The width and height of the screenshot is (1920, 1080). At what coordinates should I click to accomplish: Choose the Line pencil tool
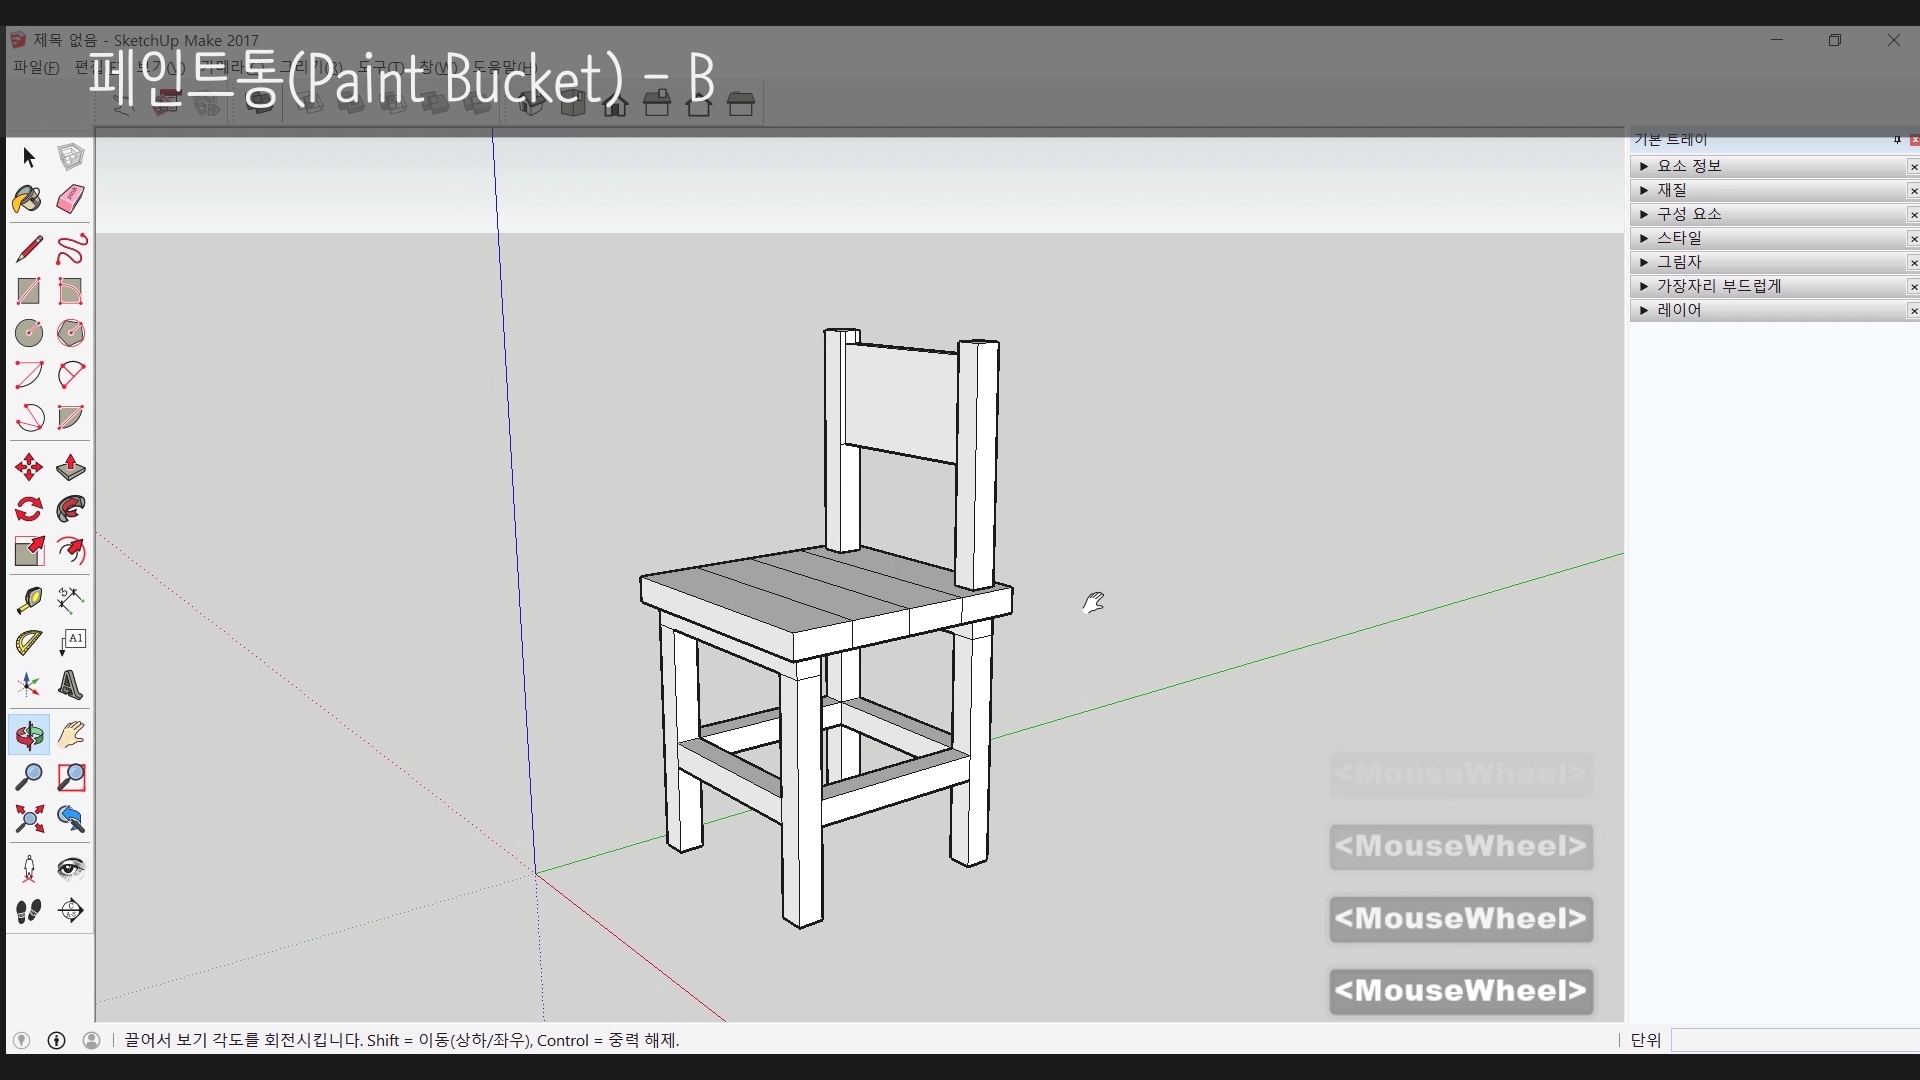(x=28, y=249)
